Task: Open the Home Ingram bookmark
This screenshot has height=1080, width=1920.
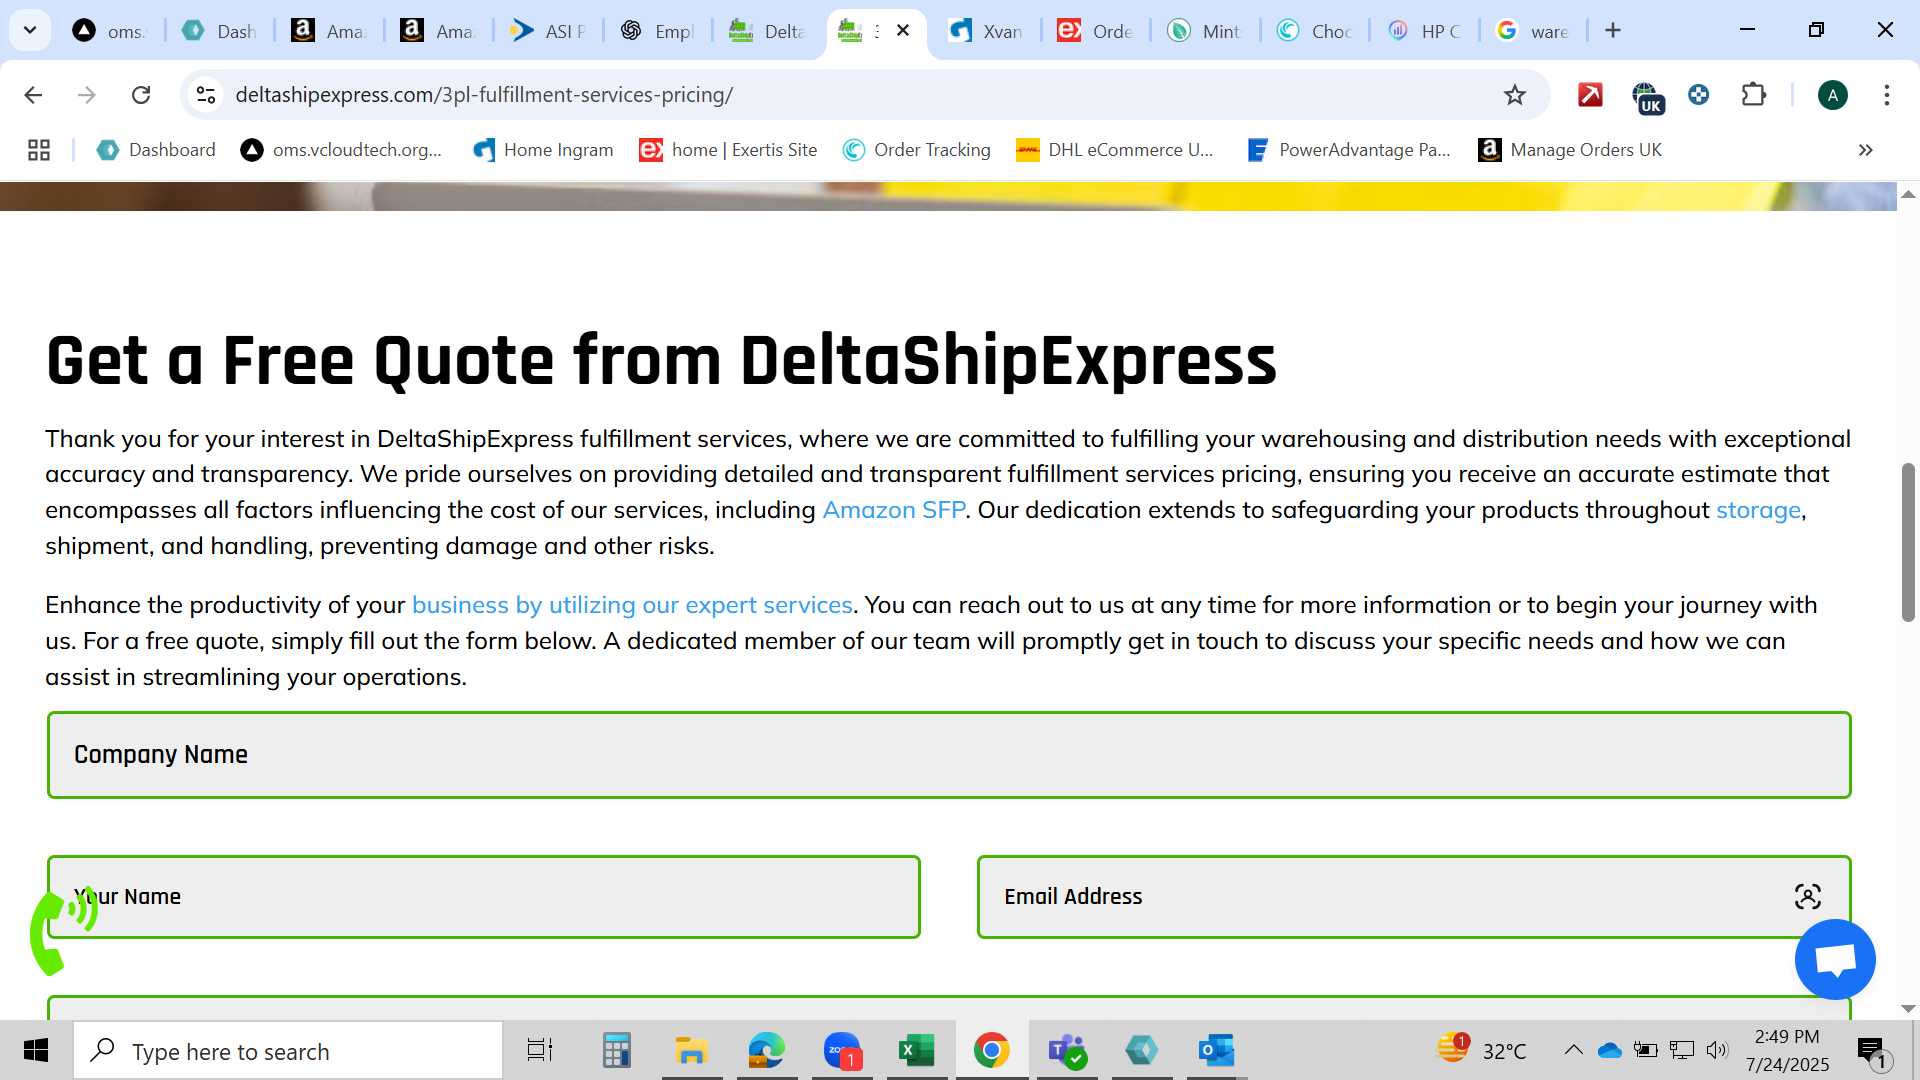Action: click(543, 150)
